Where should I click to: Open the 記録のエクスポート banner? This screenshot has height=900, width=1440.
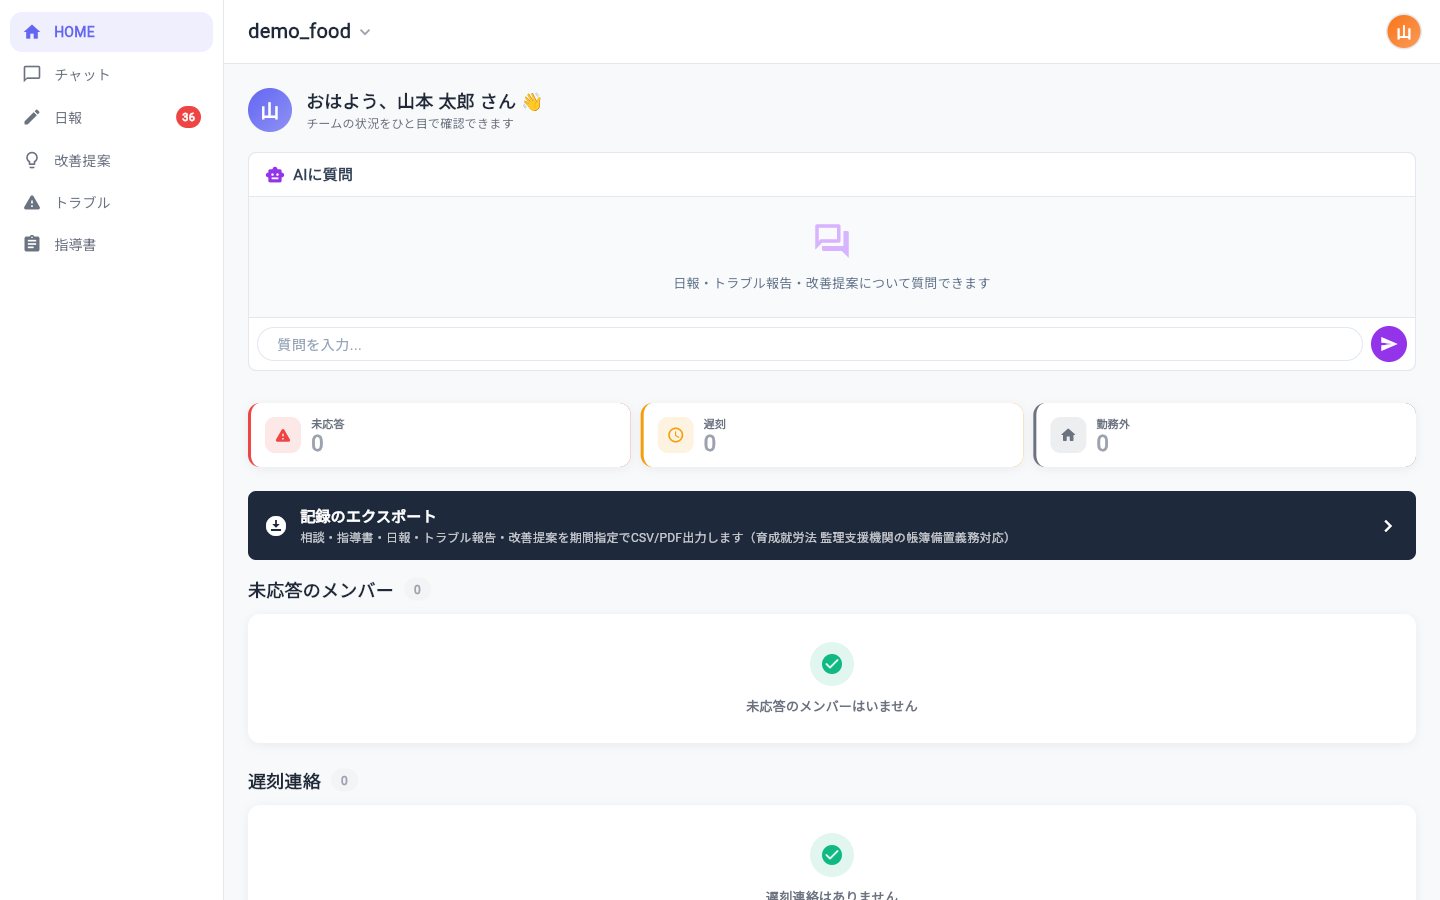pyautogui.click(x=832, y=526)
